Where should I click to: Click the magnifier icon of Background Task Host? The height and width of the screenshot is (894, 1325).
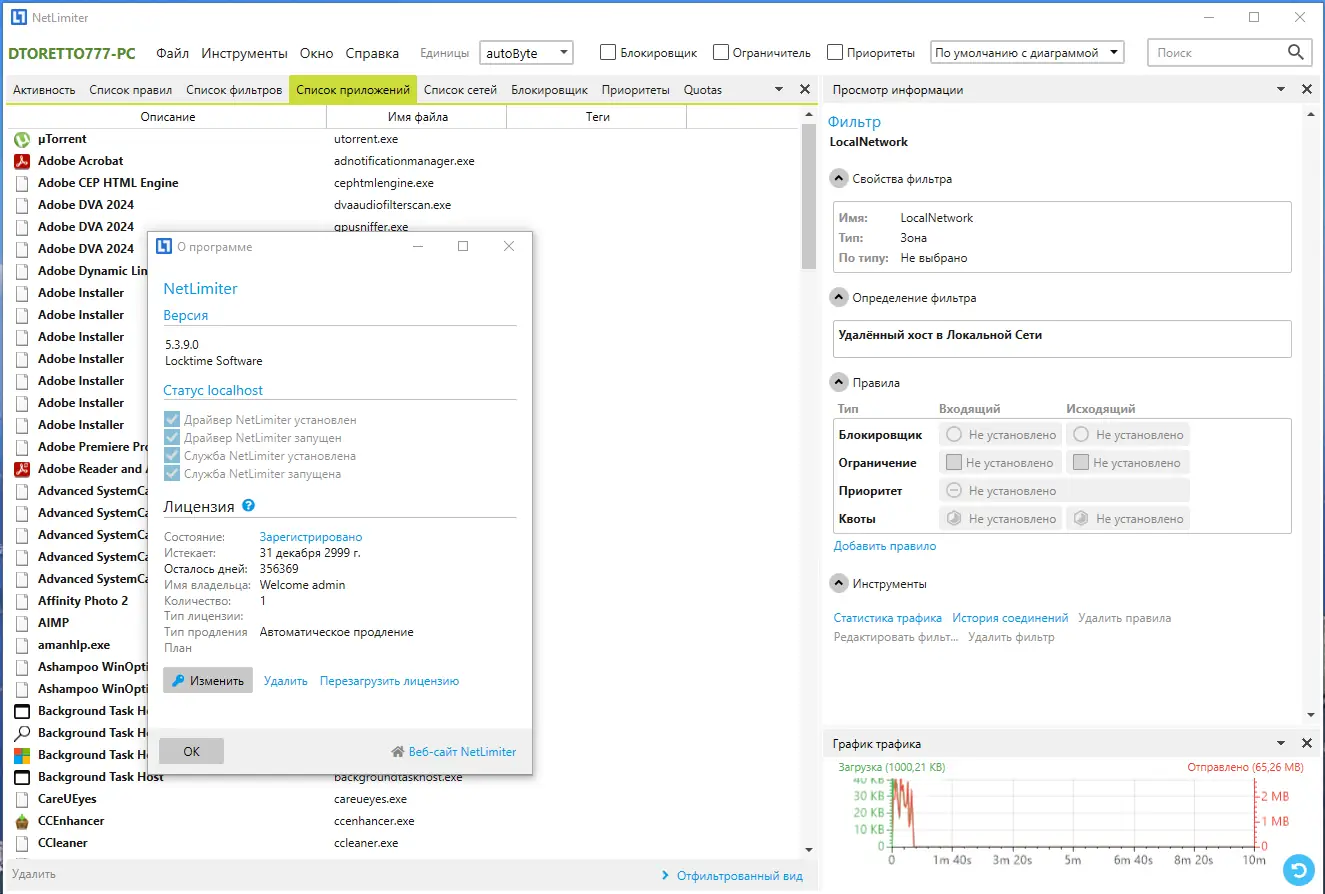coord(22,733)
